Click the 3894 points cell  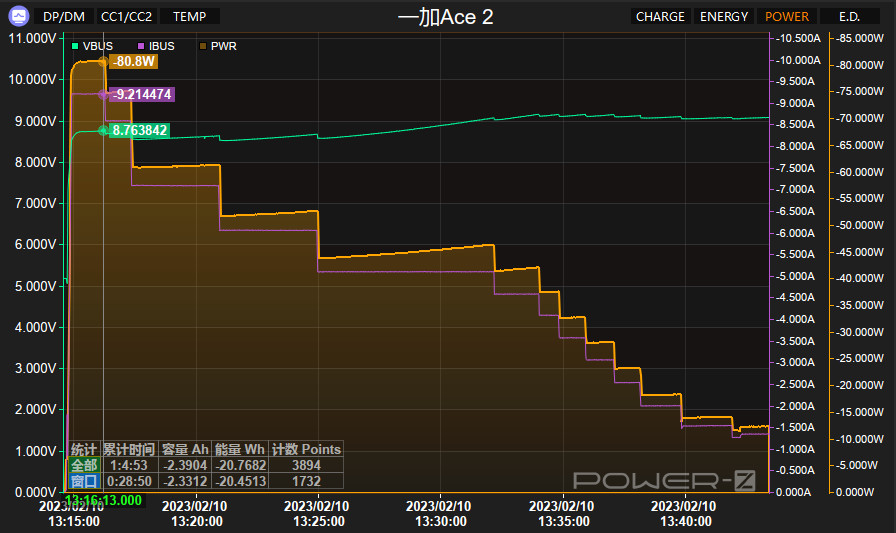point(306,465)
